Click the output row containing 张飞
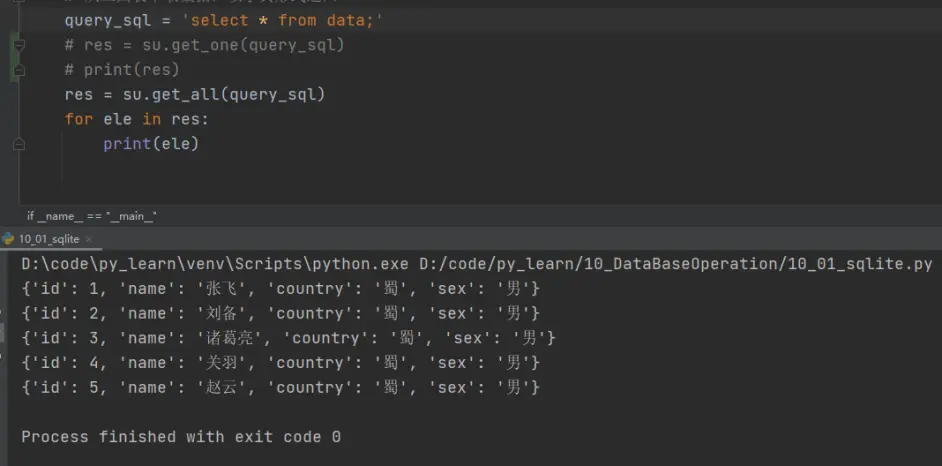This screenshot has width=942, height=466. tap(280, 289)
